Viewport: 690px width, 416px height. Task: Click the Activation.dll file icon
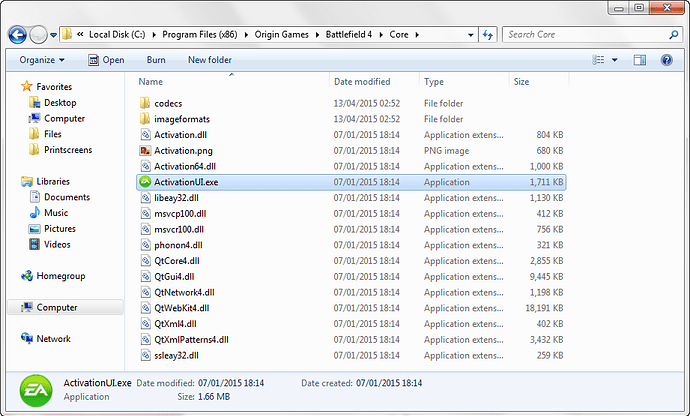pyautogui.click(x=145, y=135)
